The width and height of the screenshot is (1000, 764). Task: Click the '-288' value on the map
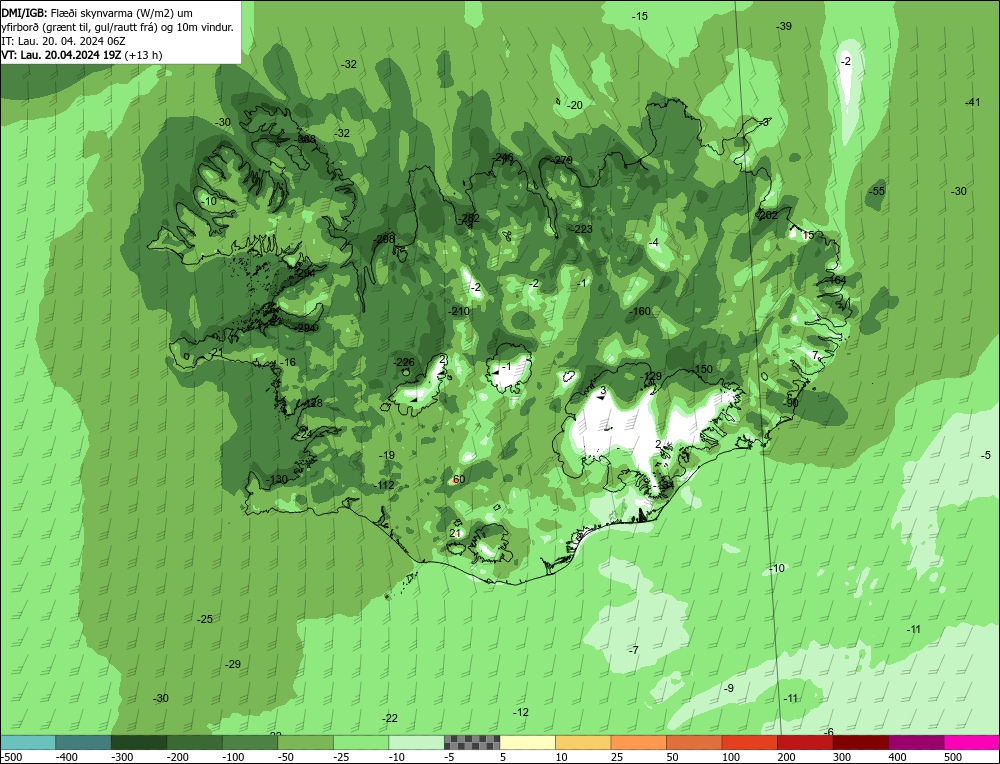[x=385, y=239]
